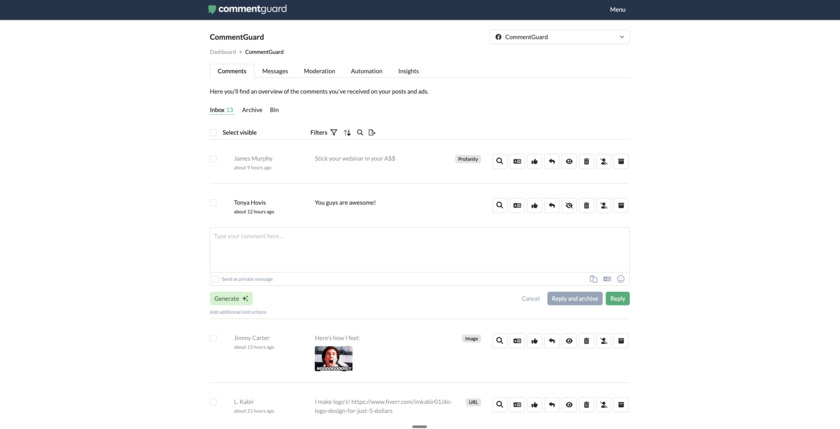The image size is (840, 429).
Task: Open the Bin folder
Action: [274, 110]
